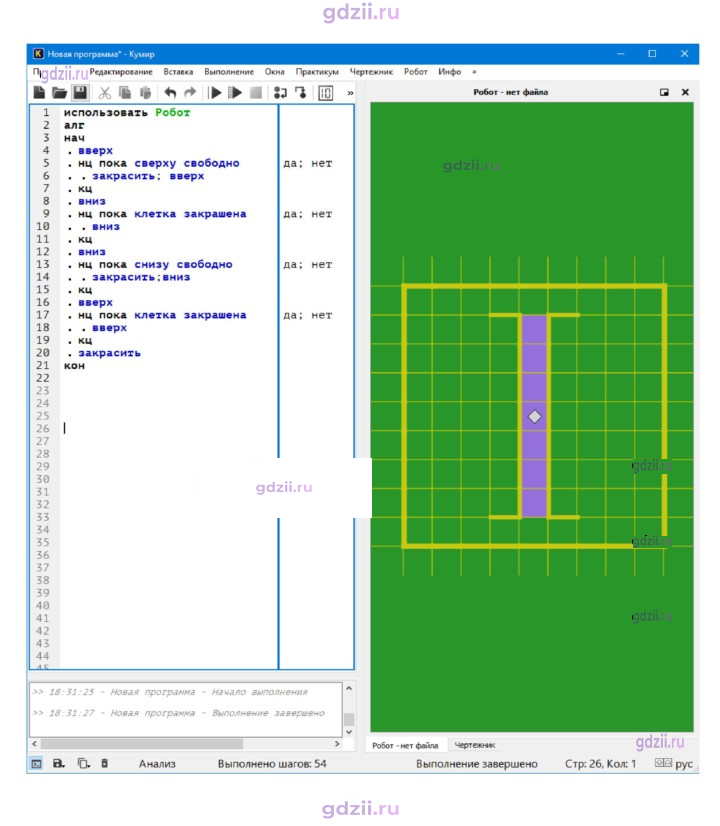Click the Анализ status label
The width and height of the screenshot is (720, 826).
157,764
